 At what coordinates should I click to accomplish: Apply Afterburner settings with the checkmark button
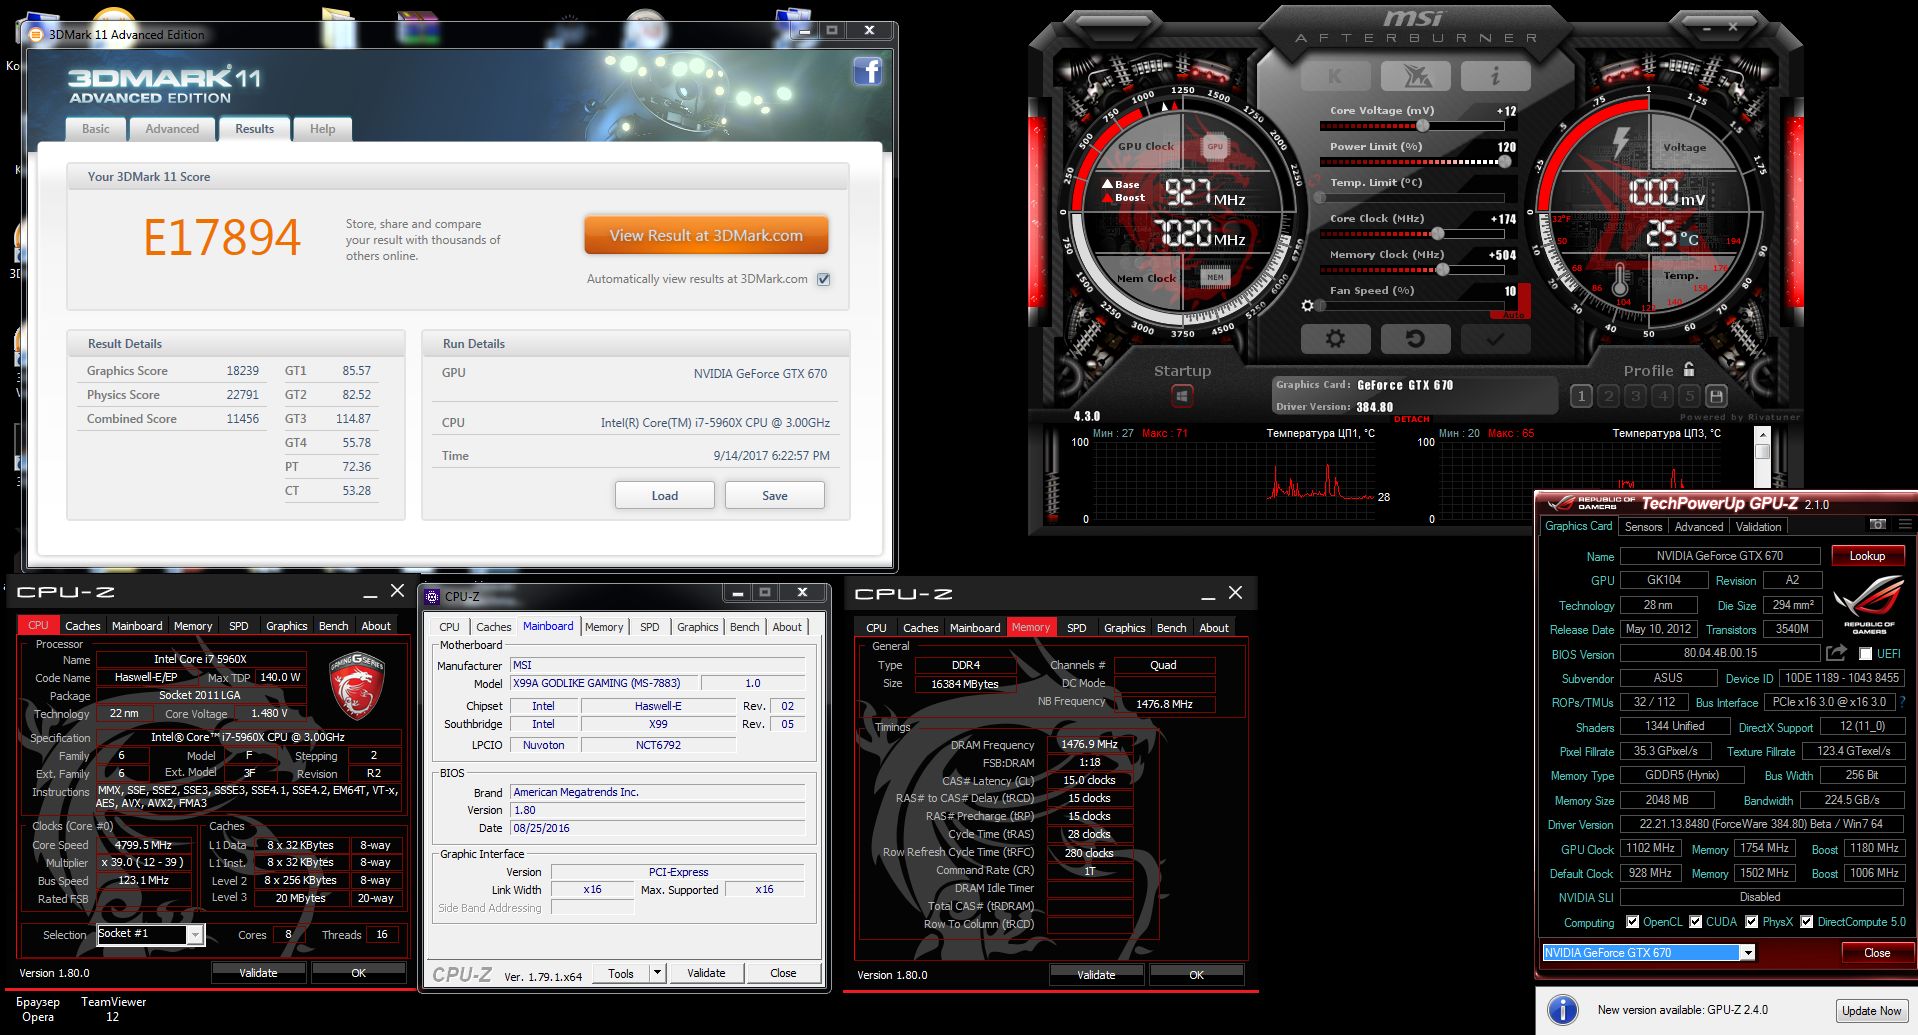click(x=1495, y=339)
